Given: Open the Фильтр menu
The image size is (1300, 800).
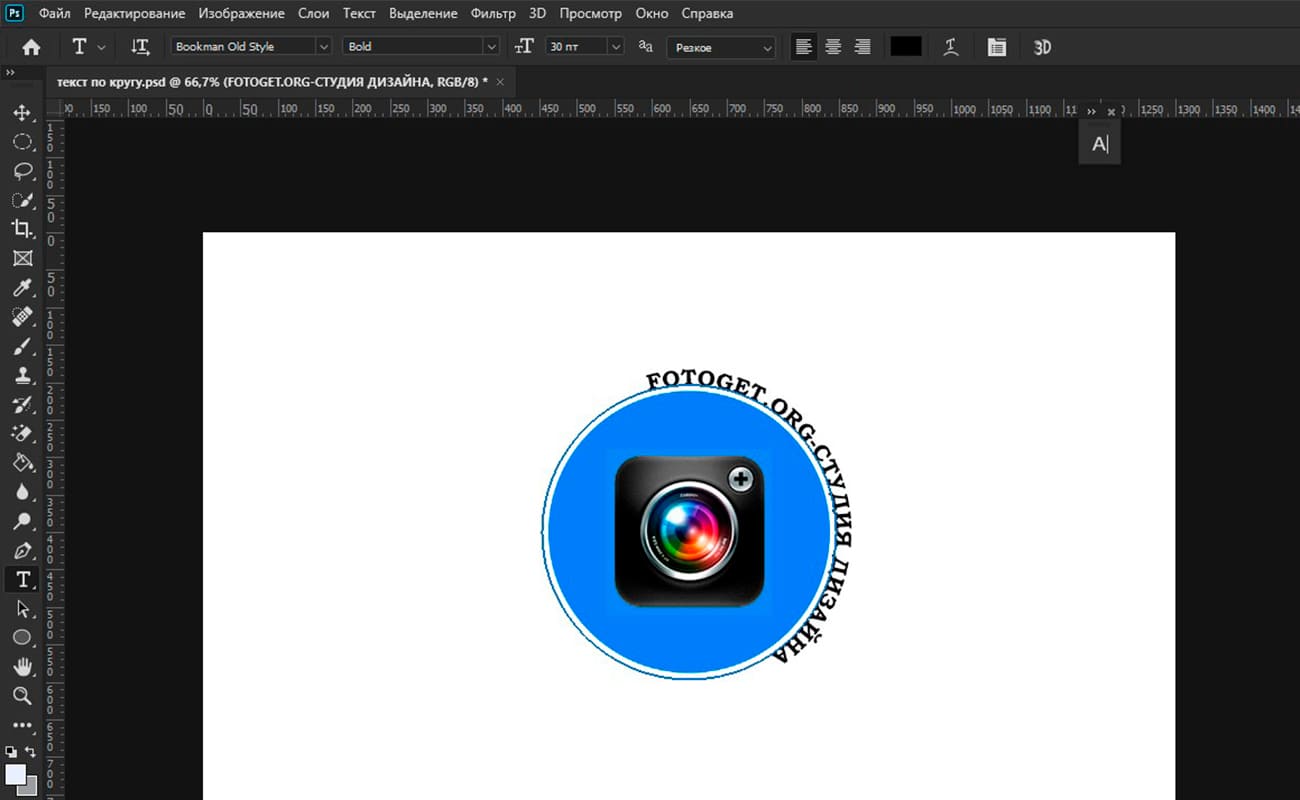Looking at the screenshot, I should point(493,14).
